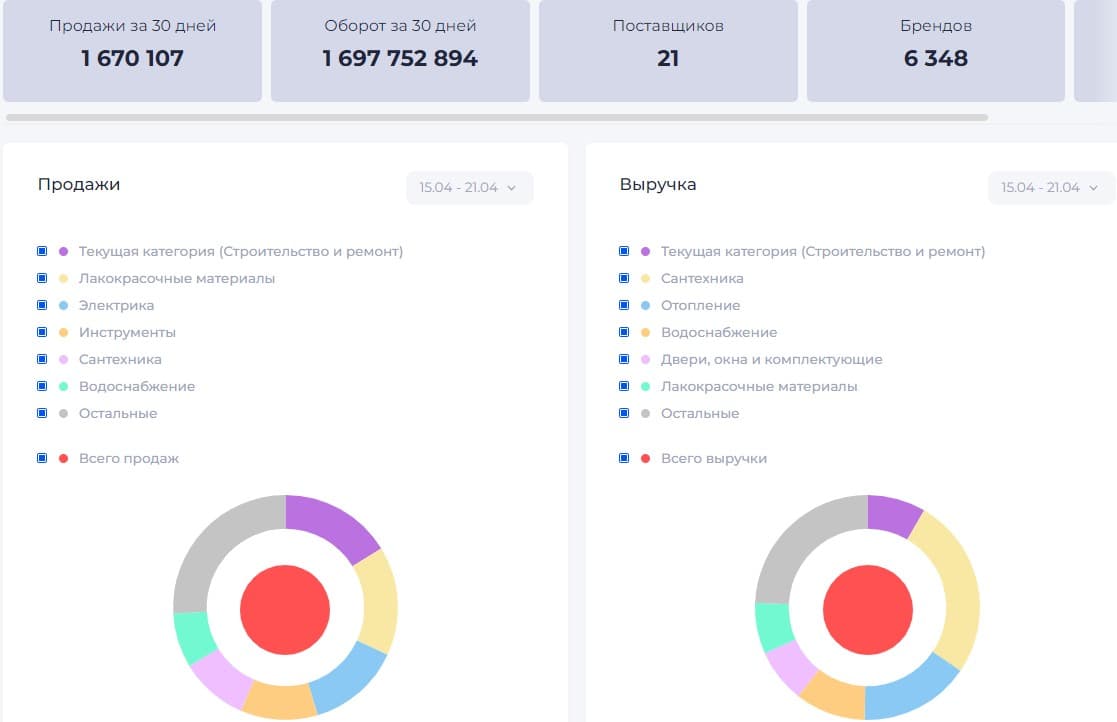Click Всего продаж legend label

(128, 459)
